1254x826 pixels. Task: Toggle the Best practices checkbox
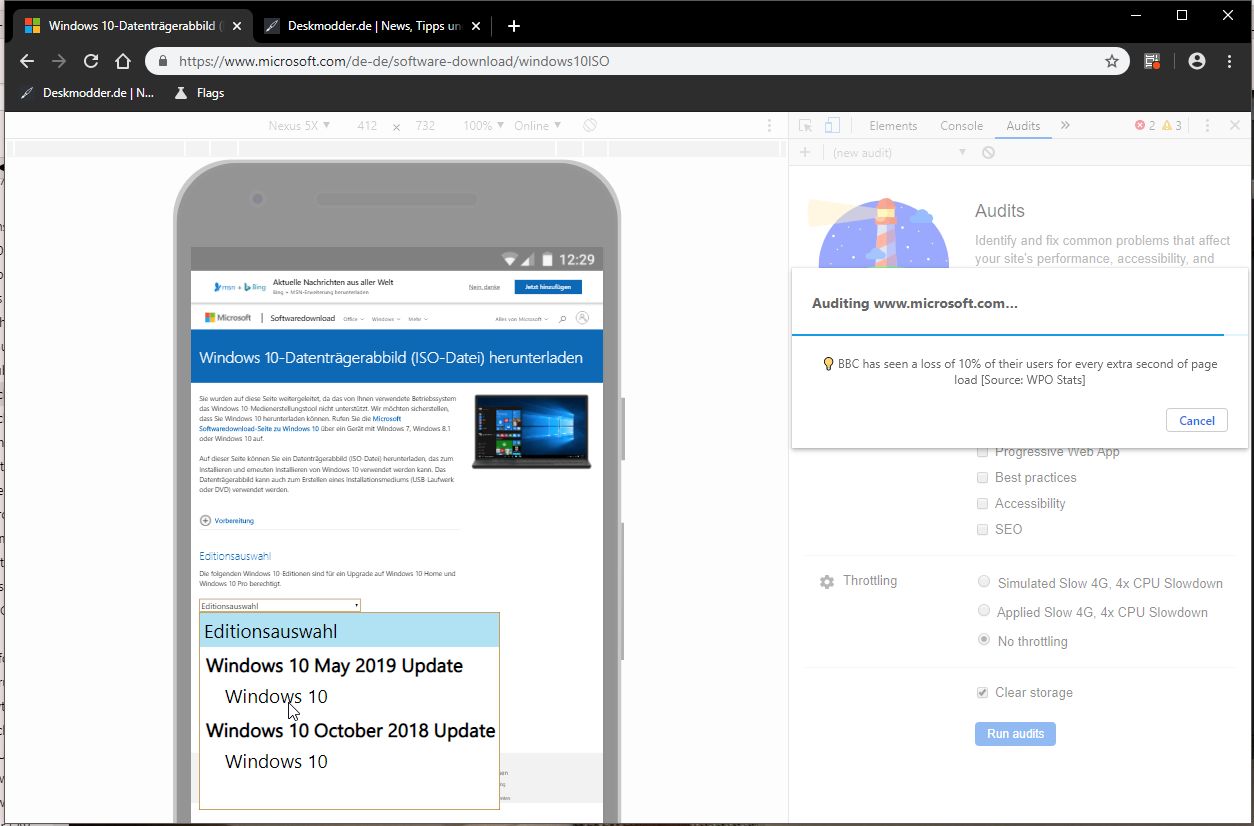983,478
